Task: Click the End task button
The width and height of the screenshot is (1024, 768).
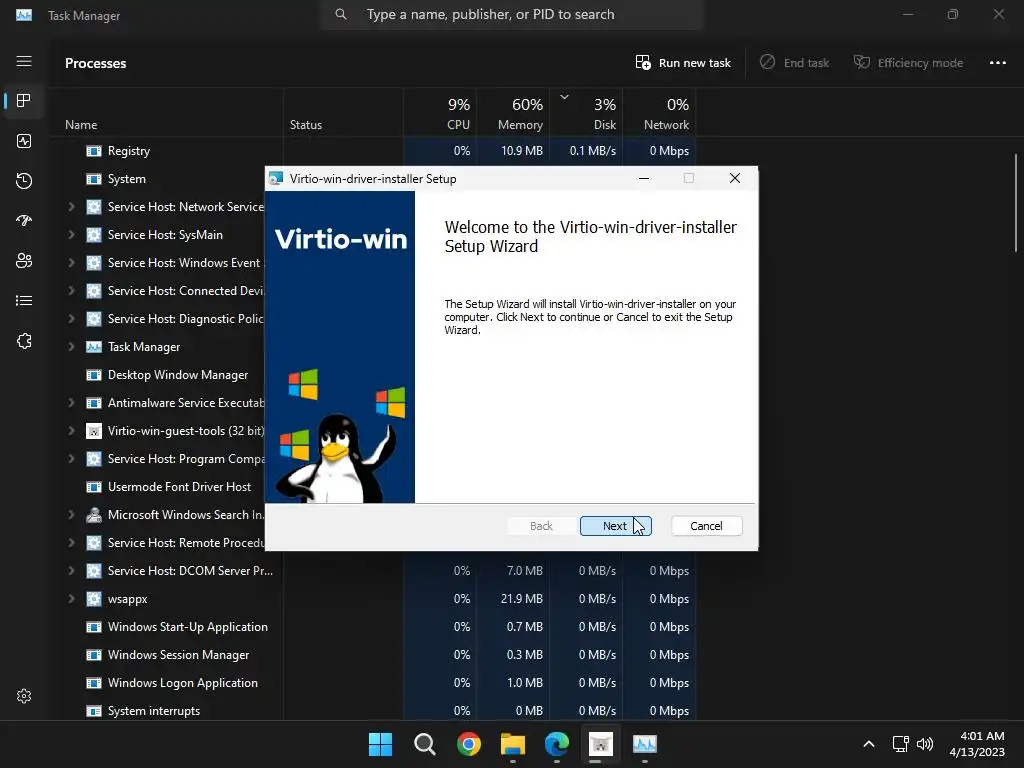Action: click(795, 63)
